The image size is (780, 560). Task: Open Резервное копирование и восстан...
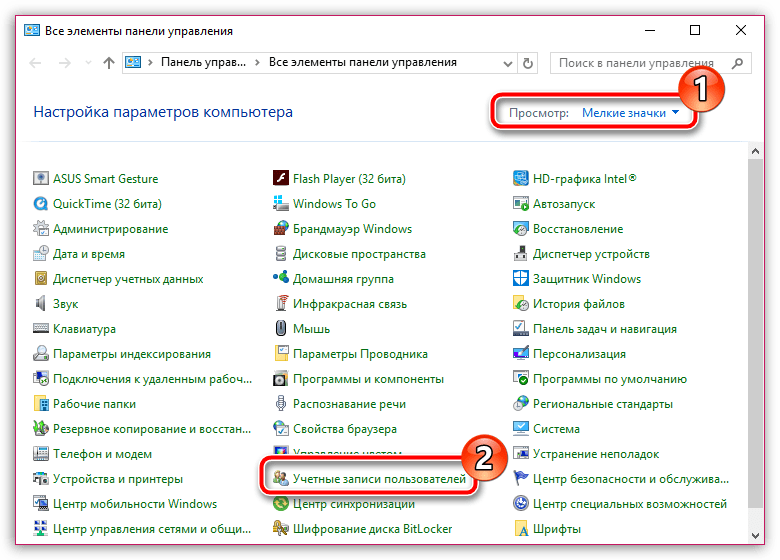pos(142,429)
